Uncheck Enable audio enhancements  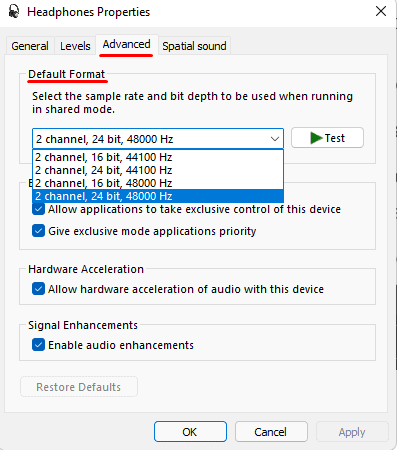coord(38,345)
